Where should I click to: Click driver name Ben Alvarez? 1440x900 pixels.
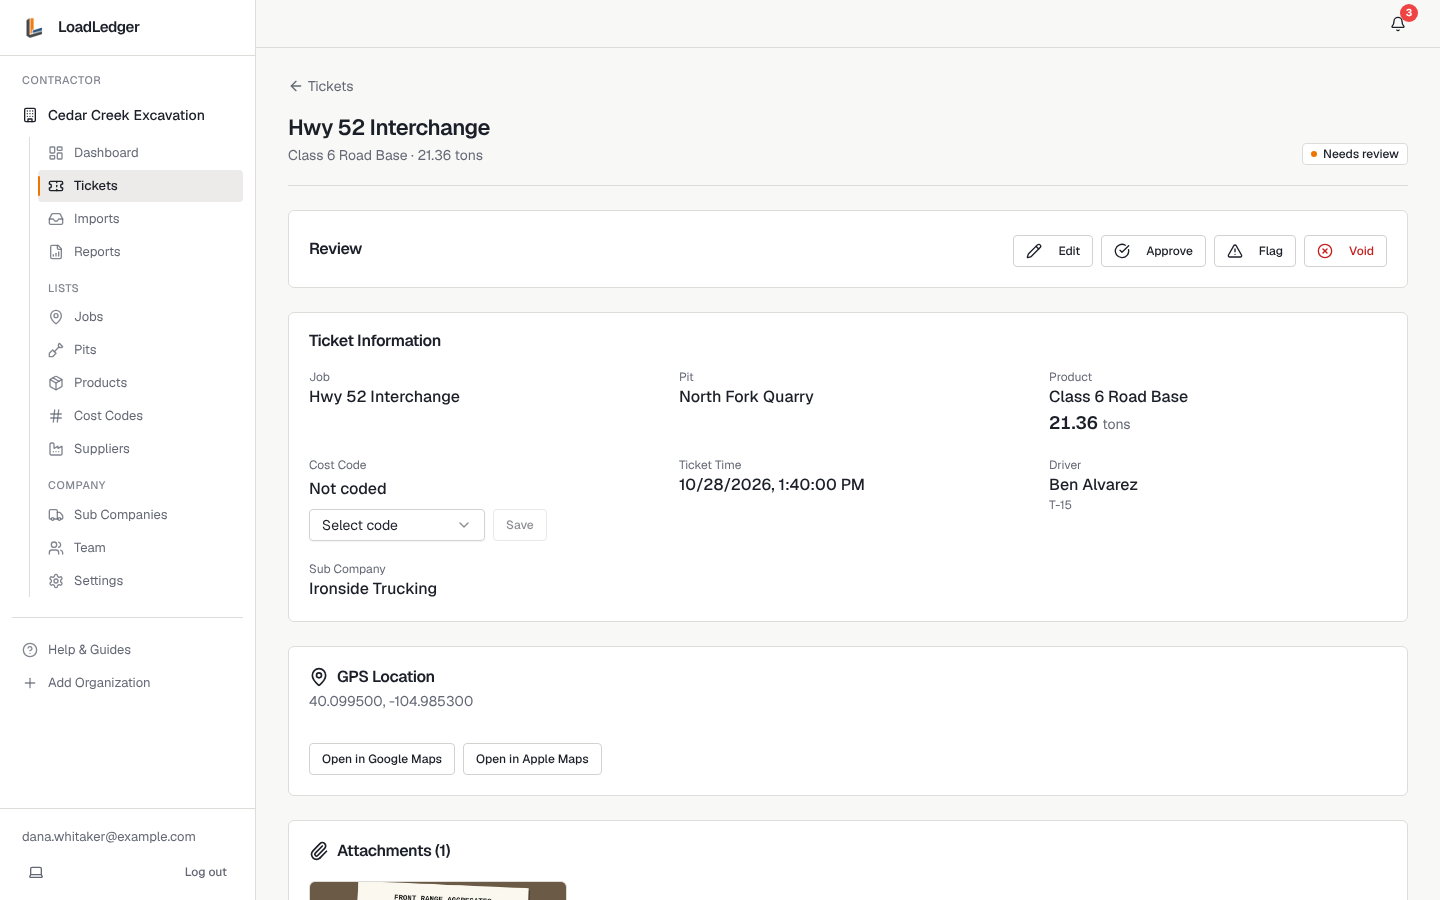click(x=1093, y=485)
